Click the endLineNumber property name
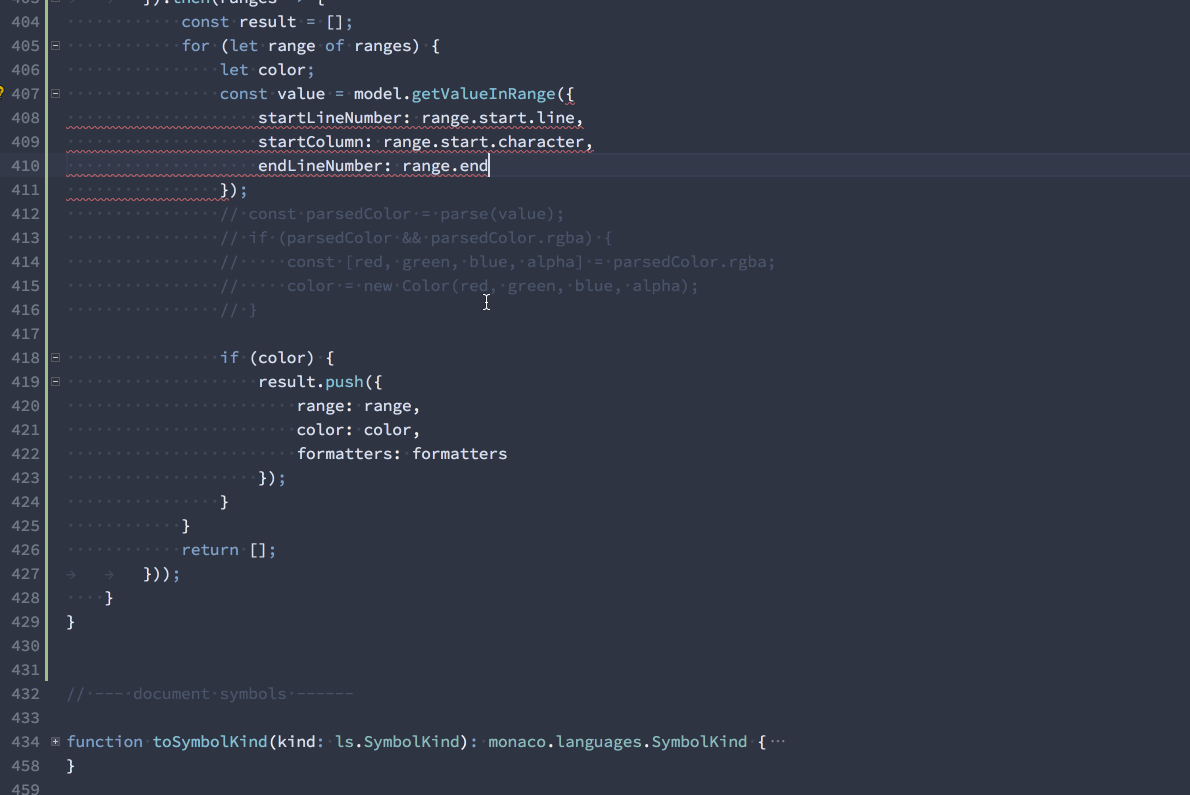 [x=320, y=165]
